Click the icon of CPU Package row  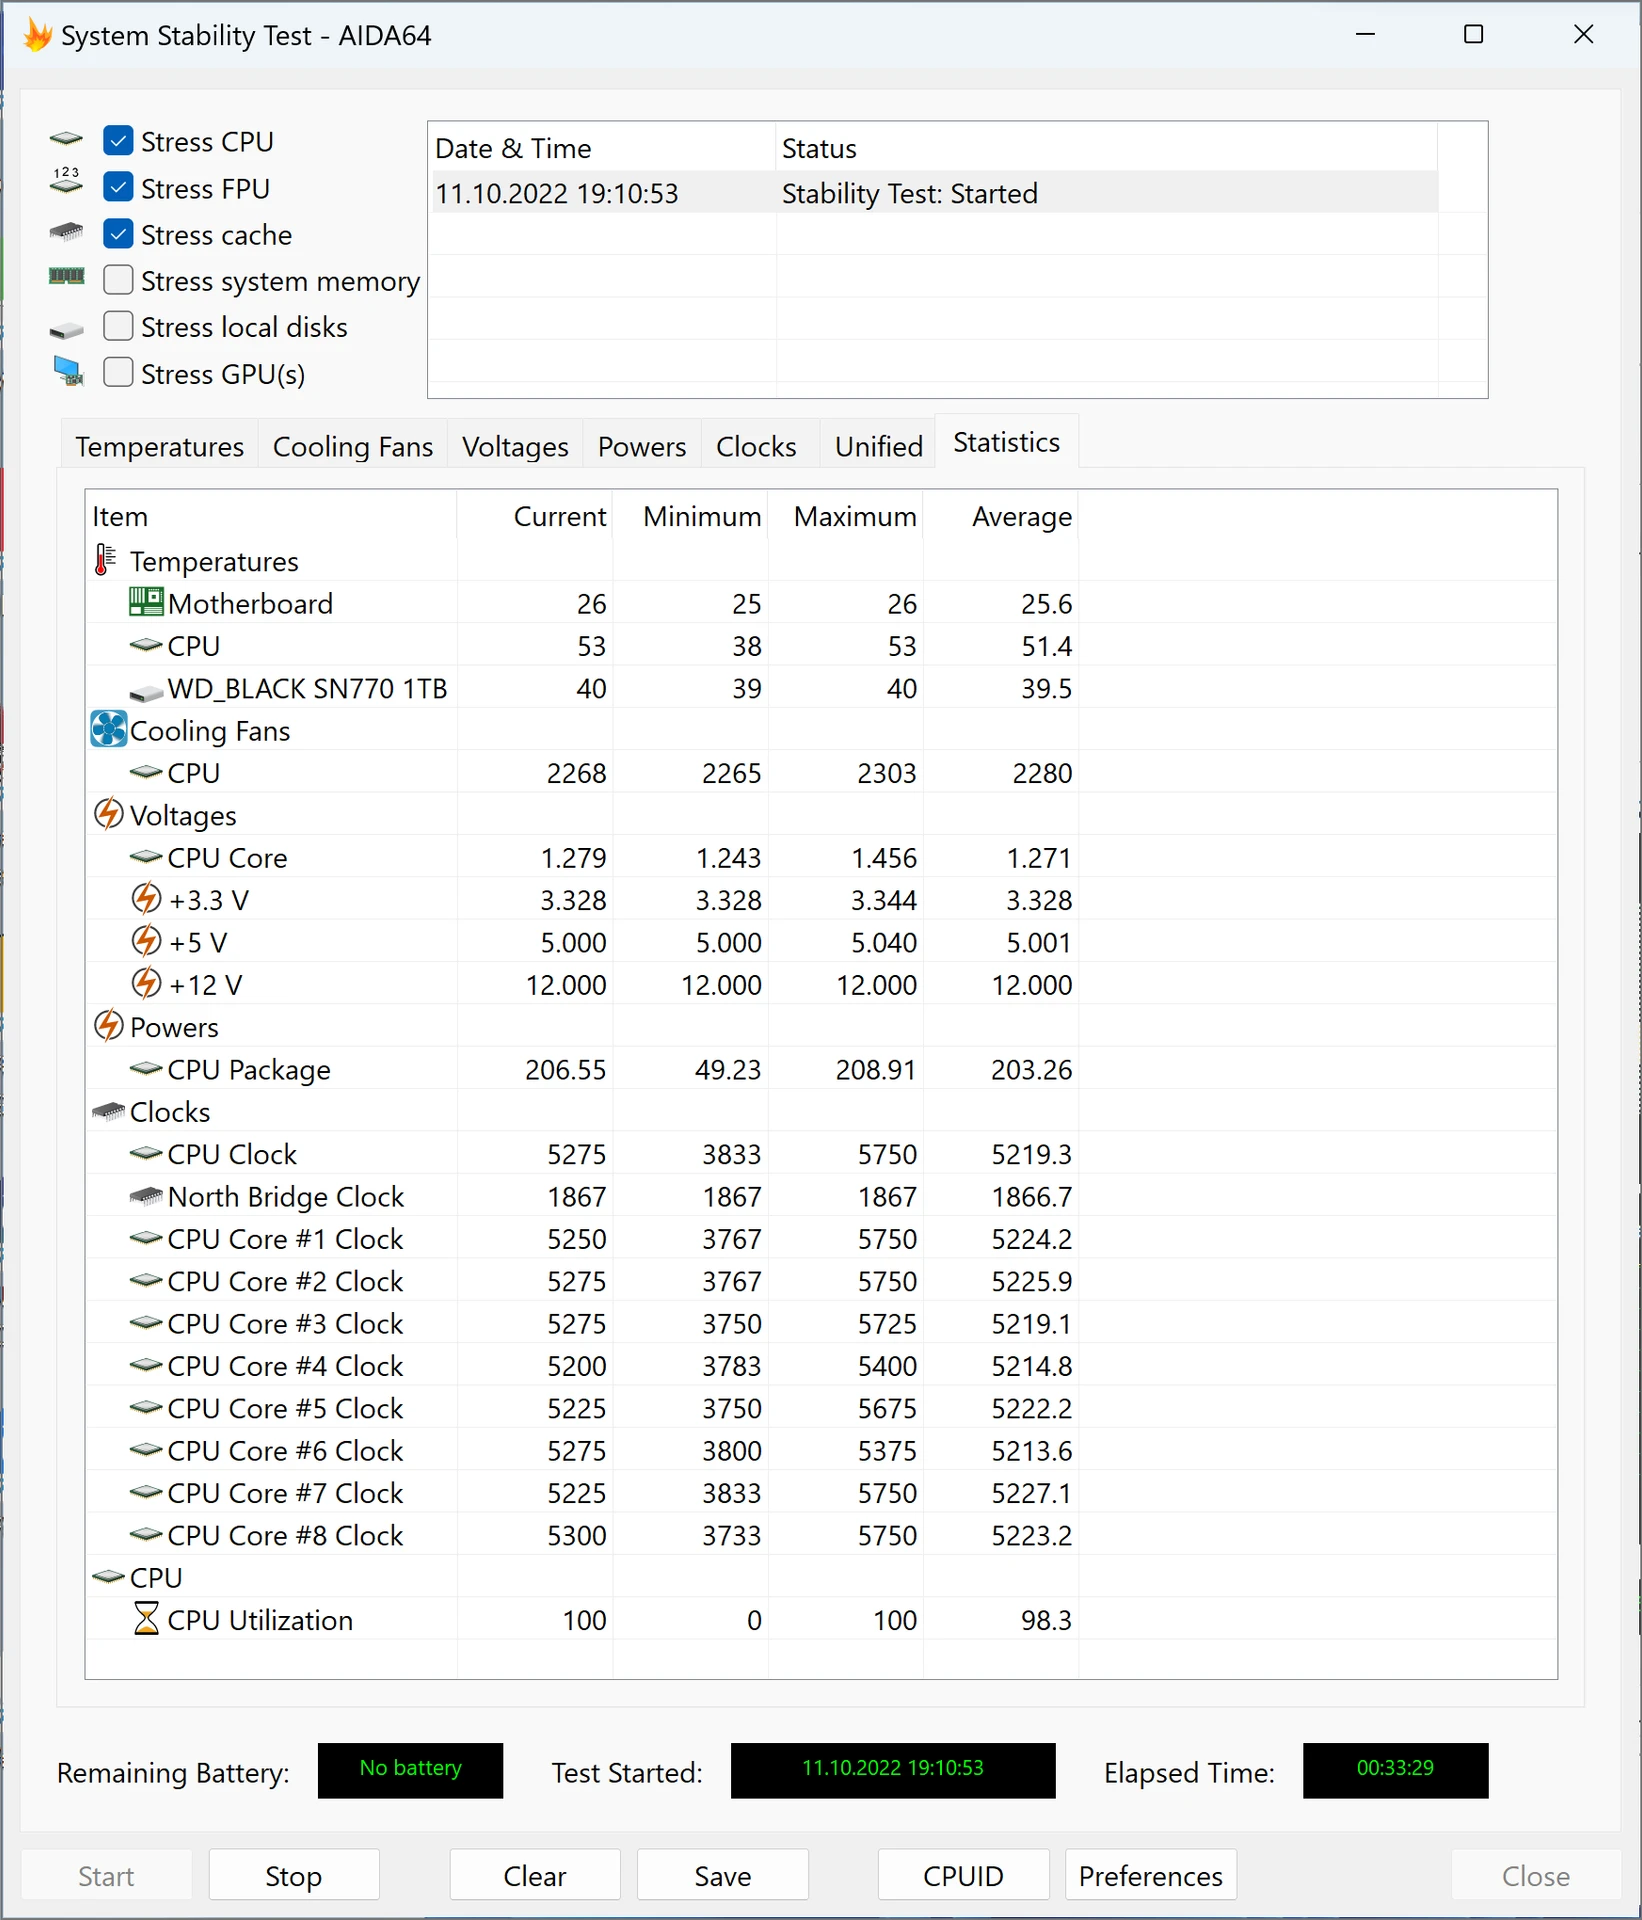click(x=146, y=1069)
